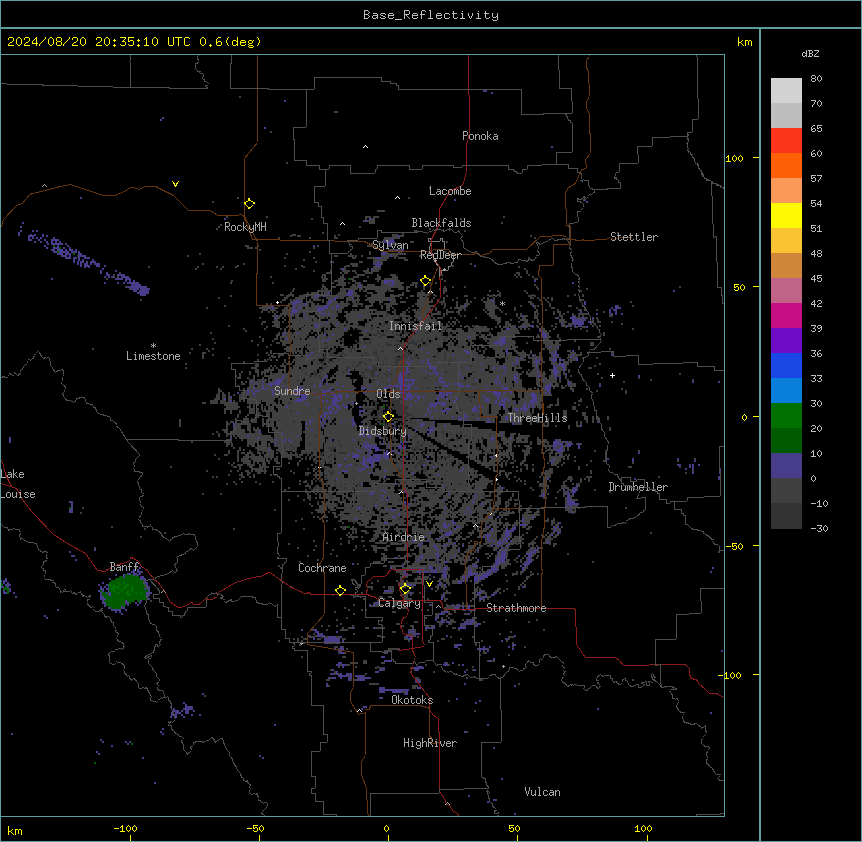Click the Airdrie label
This screenshot has width=862, height=842.
pos(403,537)
